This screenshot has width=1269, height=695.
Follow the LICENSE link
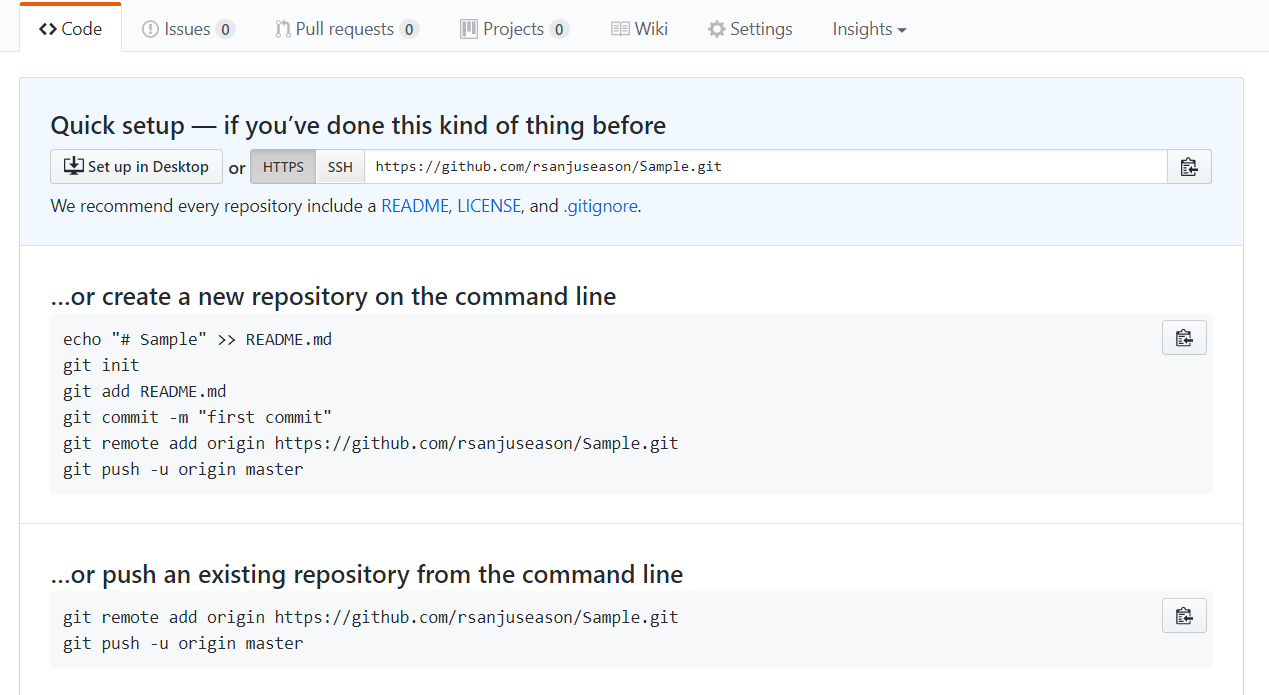pos(489,207)
